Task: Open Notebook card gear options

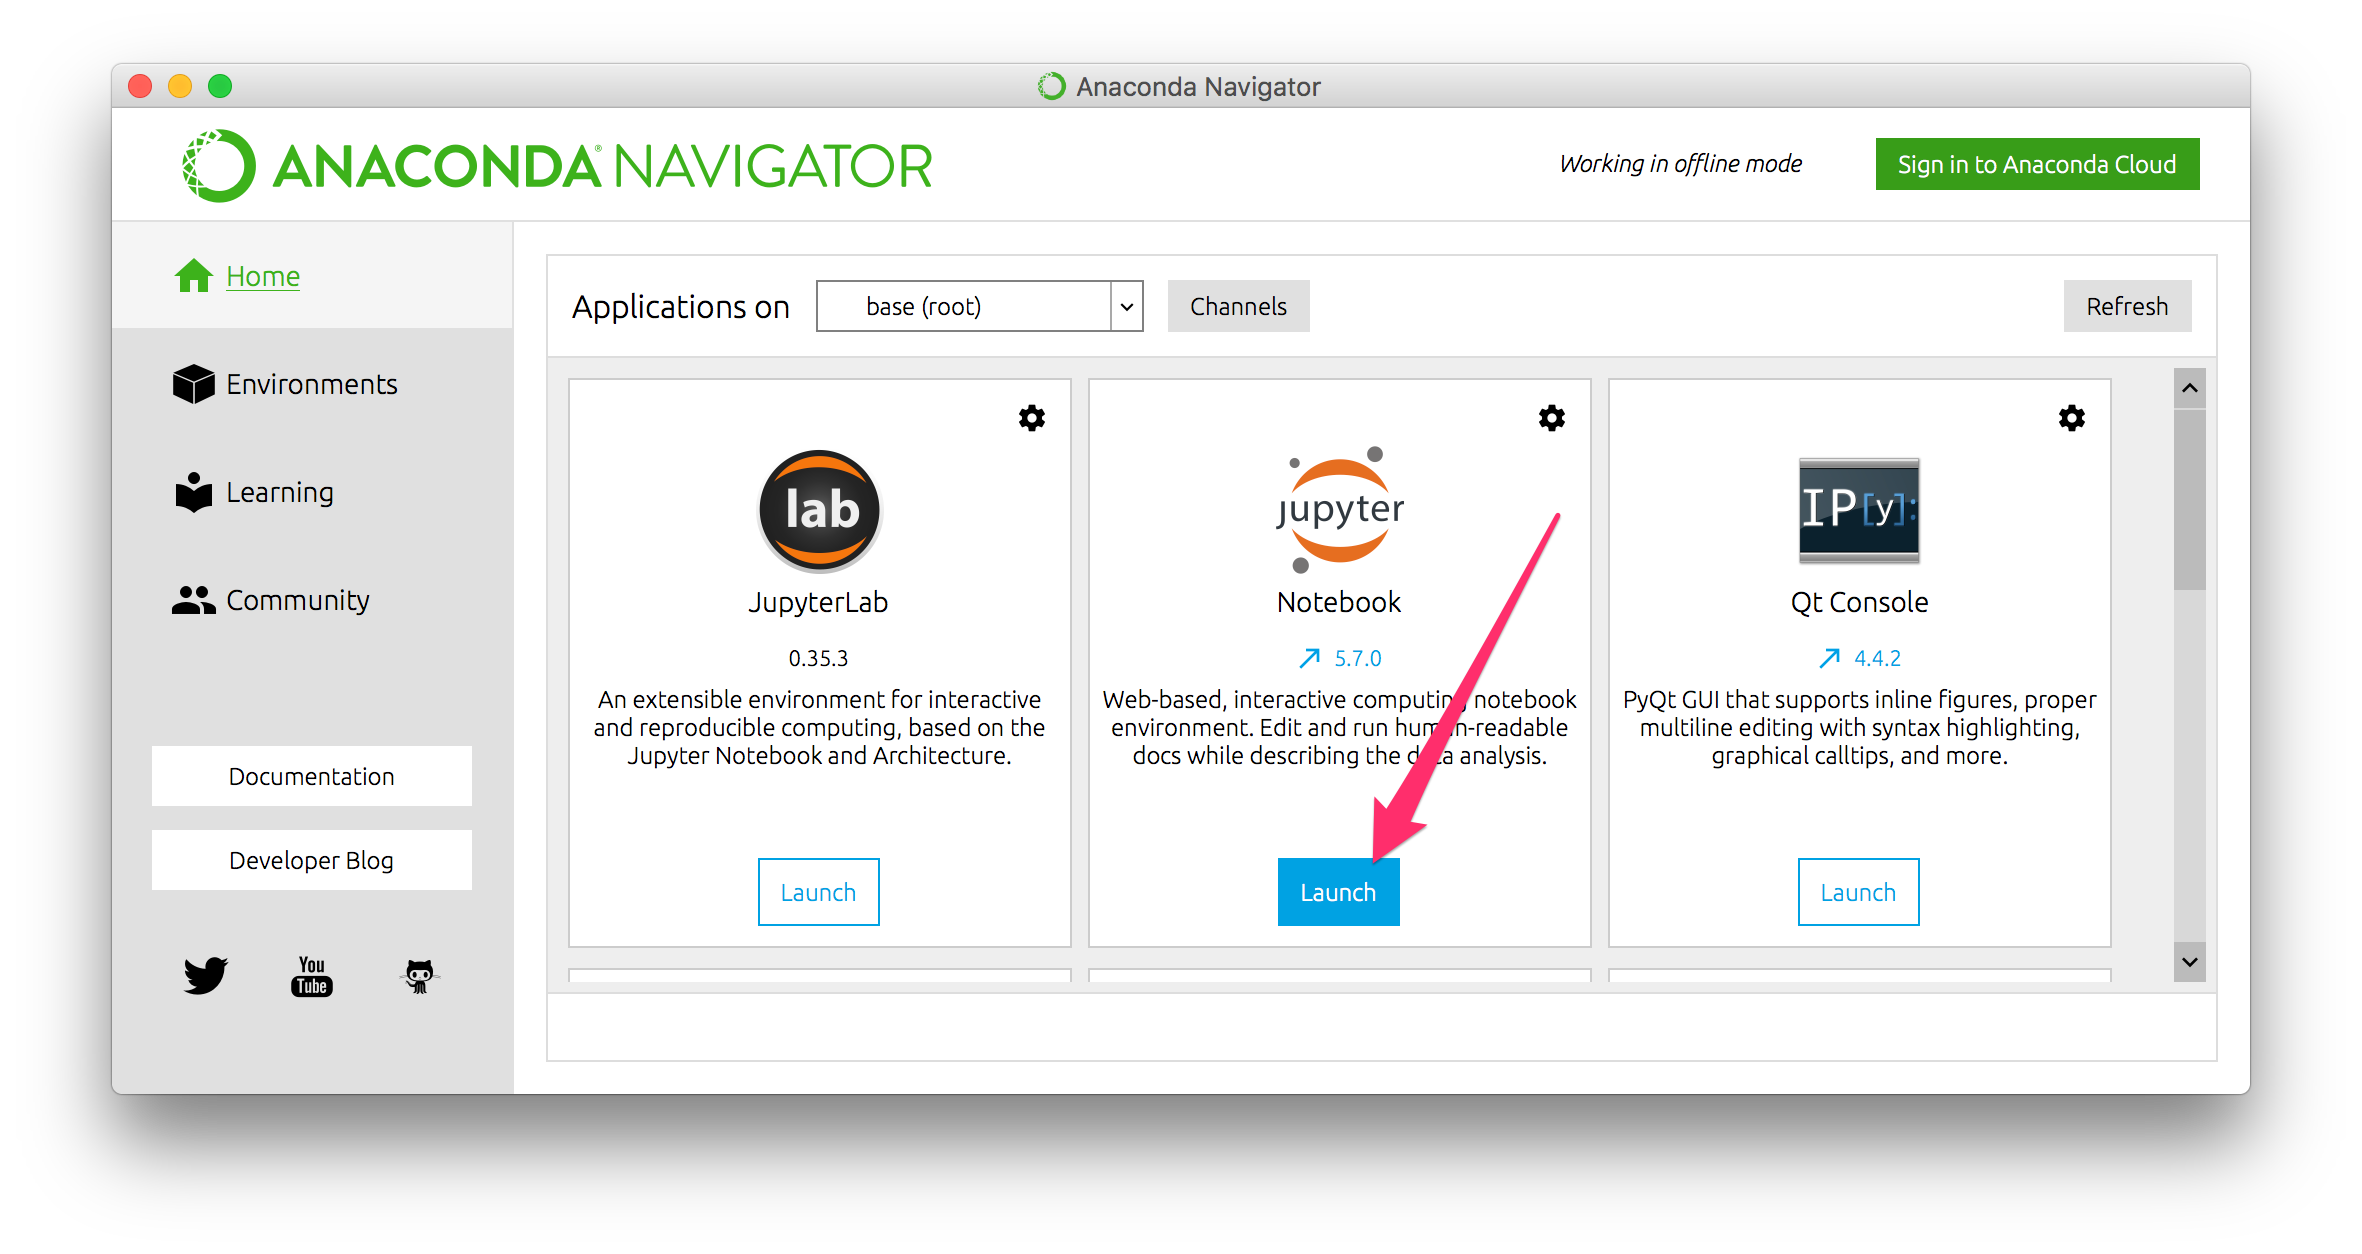Action: [x=1551, y=418]
